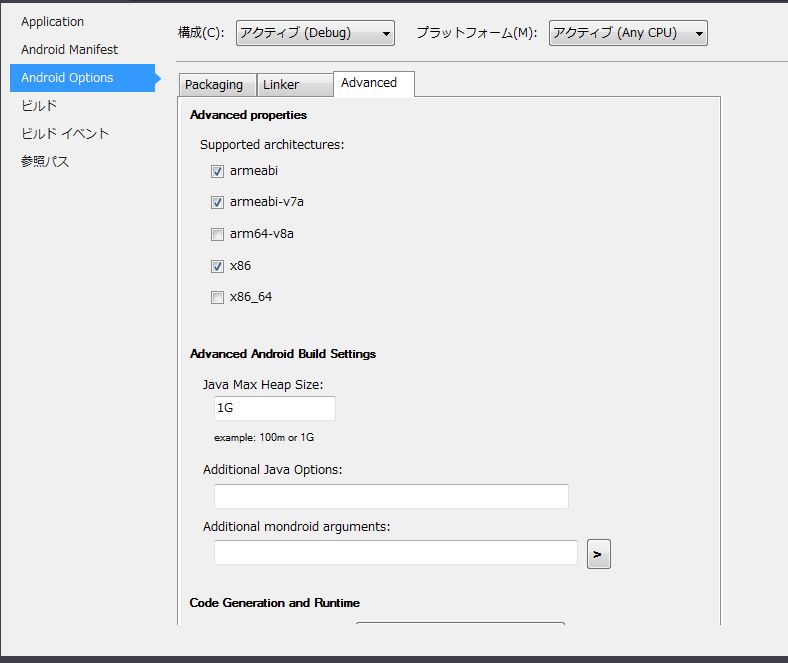Switch to the Packaging tab
The image size is (788, 663).
(x=218, y=84)
